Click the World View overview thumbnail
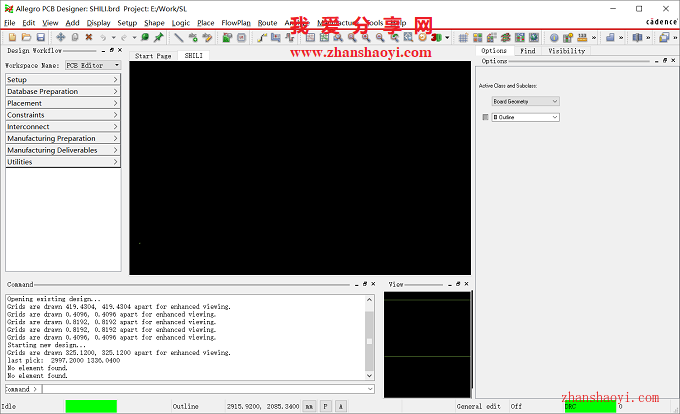The width and height of the screenshot is (680, 414). pyautogui.click(x=427, y=345)
